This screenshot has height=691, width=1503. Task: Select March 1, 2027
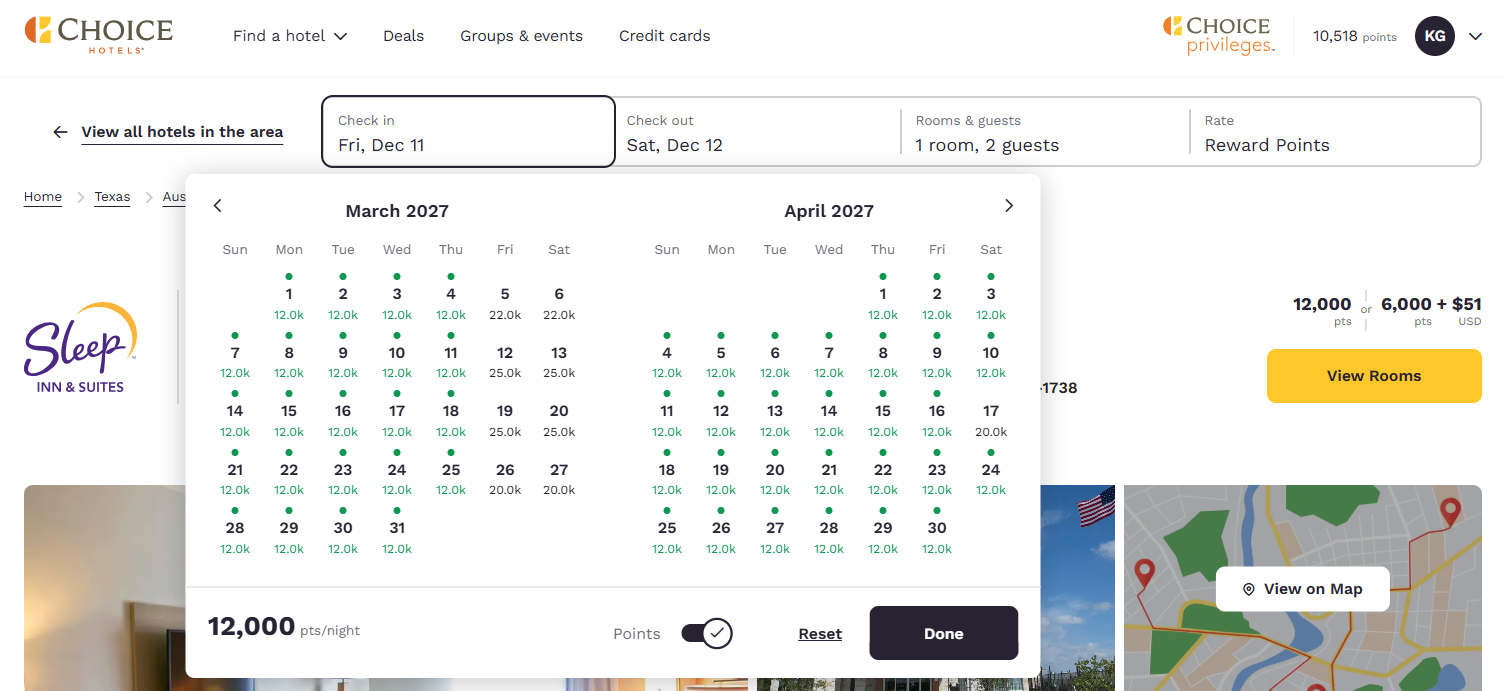pyautogui.click(x=289, y=295)
